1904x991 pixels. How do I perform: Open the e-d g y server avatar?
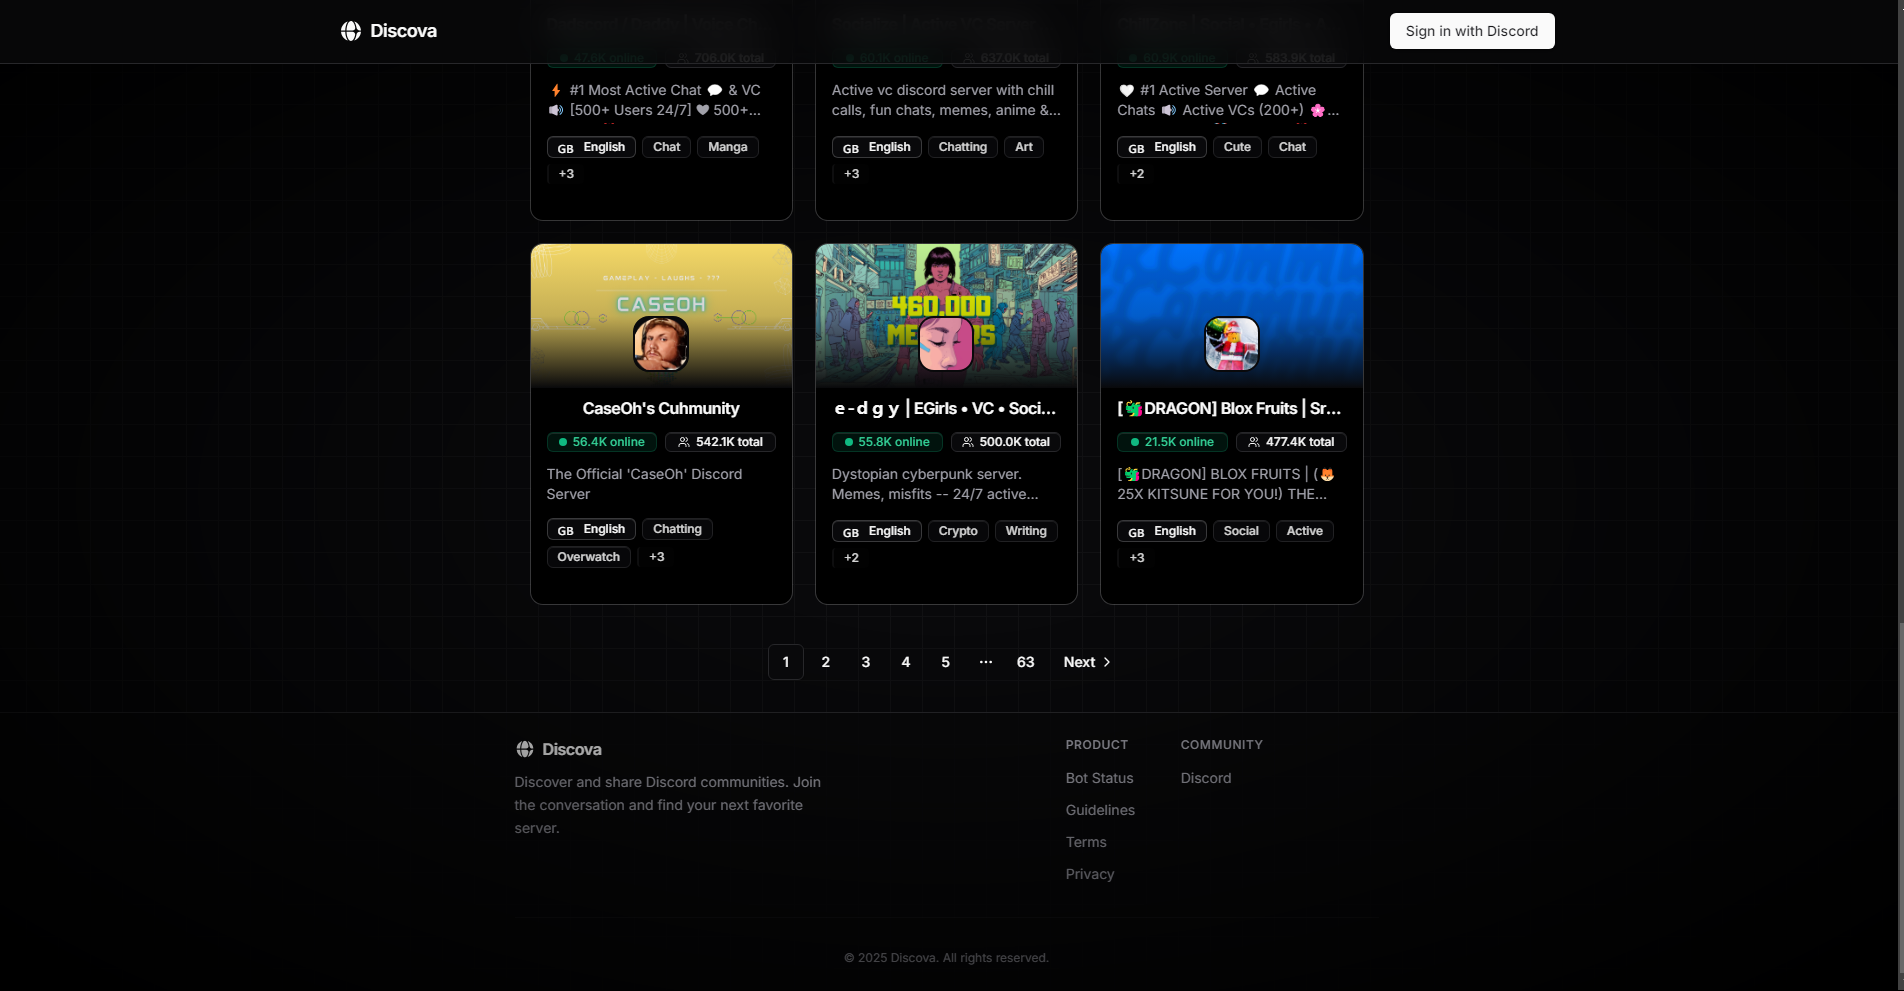point(946,343)
